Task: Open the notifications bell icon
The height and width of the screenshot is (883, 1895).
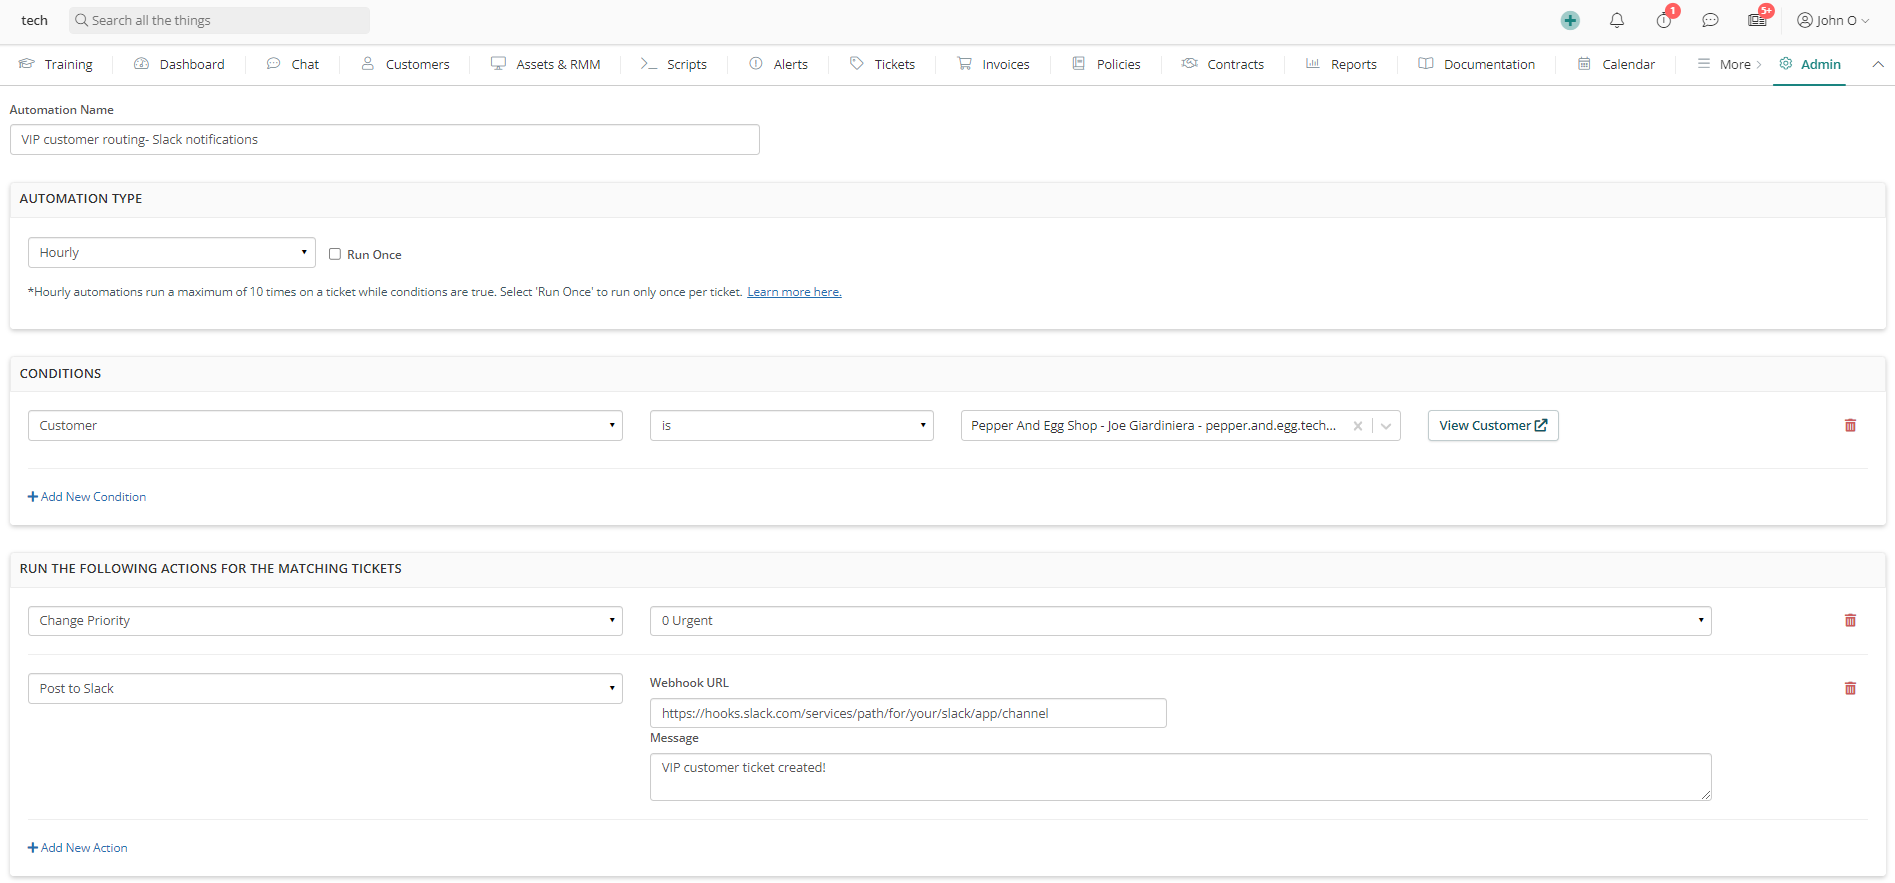Action: click(1616, 21)
